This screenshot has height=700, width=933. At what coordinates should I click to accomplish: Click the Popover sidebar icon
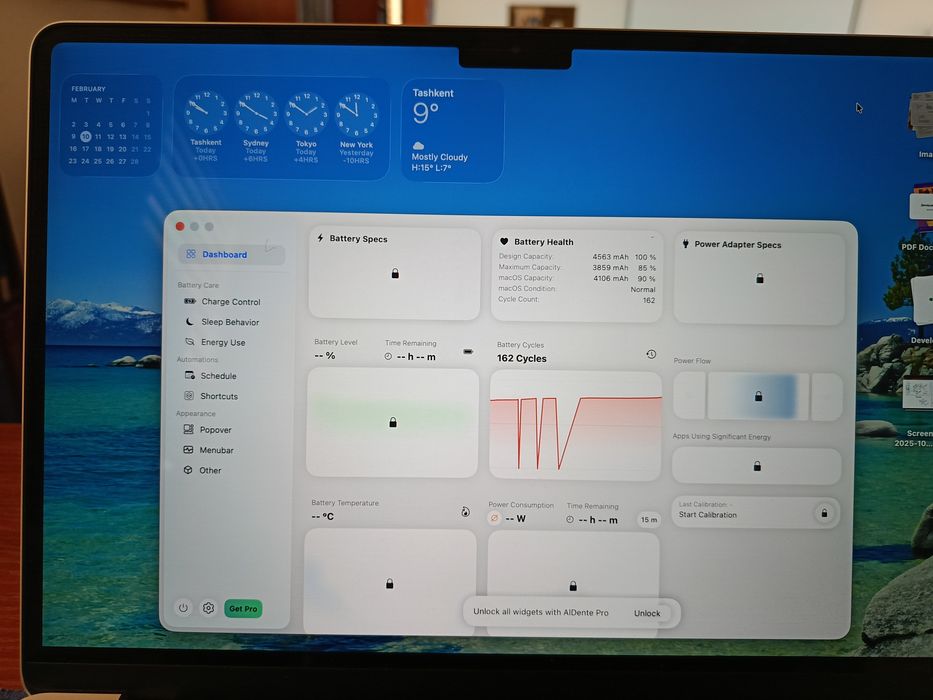189,429
